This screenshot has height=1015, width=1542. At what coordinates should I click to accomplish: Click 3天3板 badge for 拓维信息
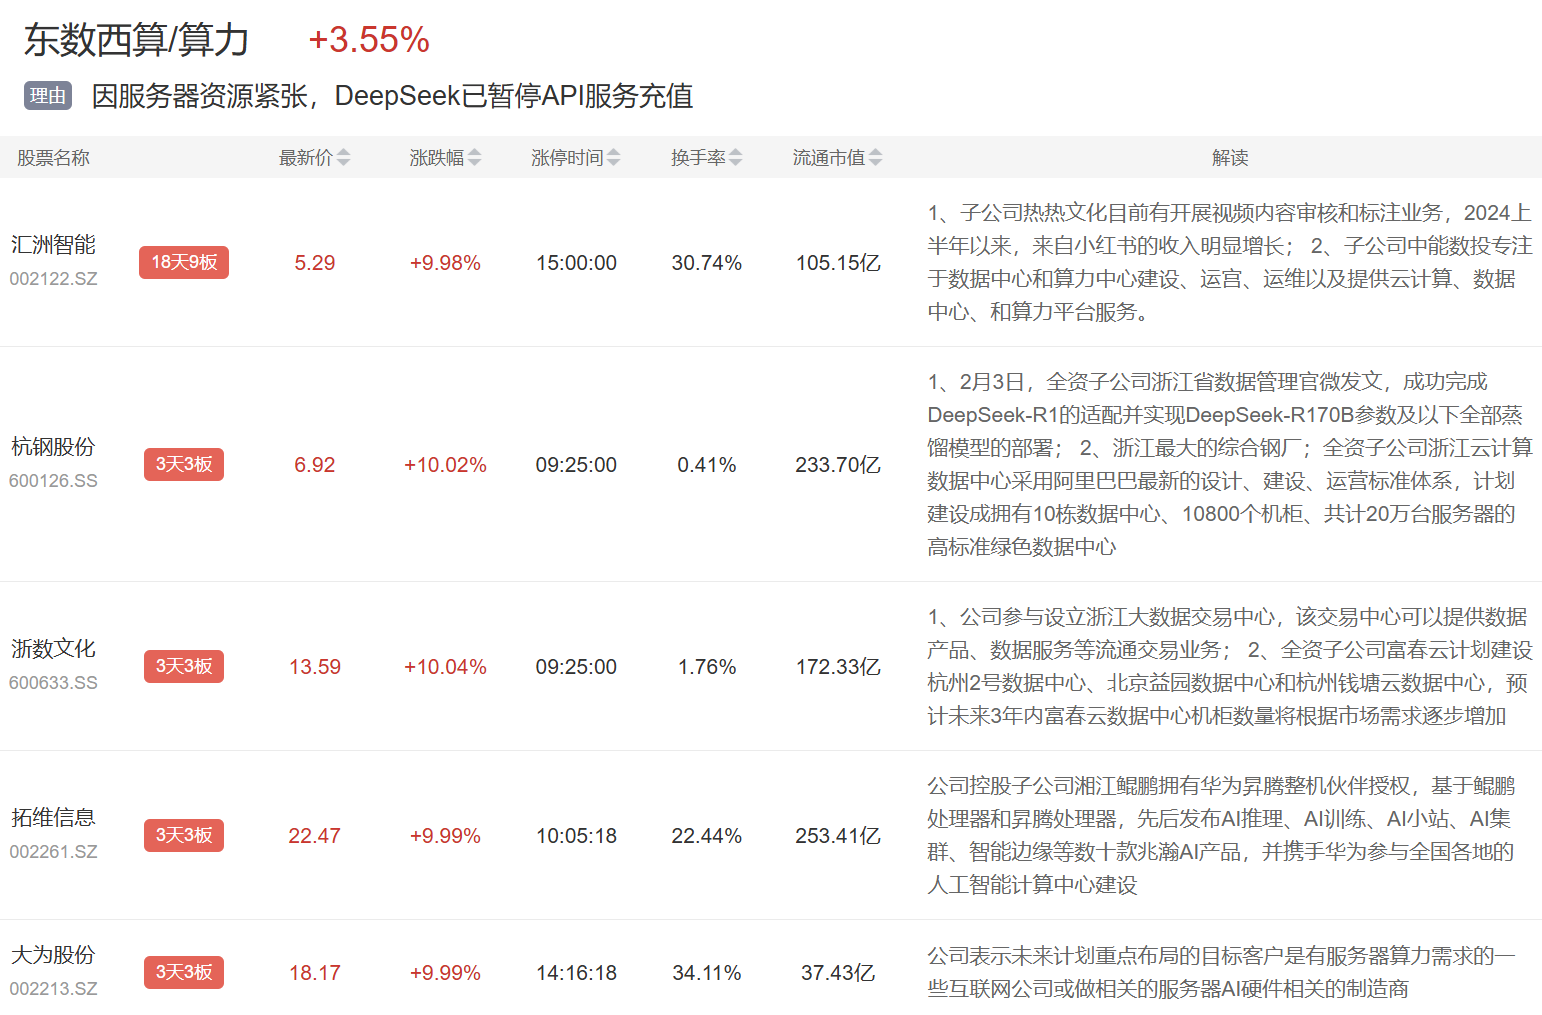(184, 835)
